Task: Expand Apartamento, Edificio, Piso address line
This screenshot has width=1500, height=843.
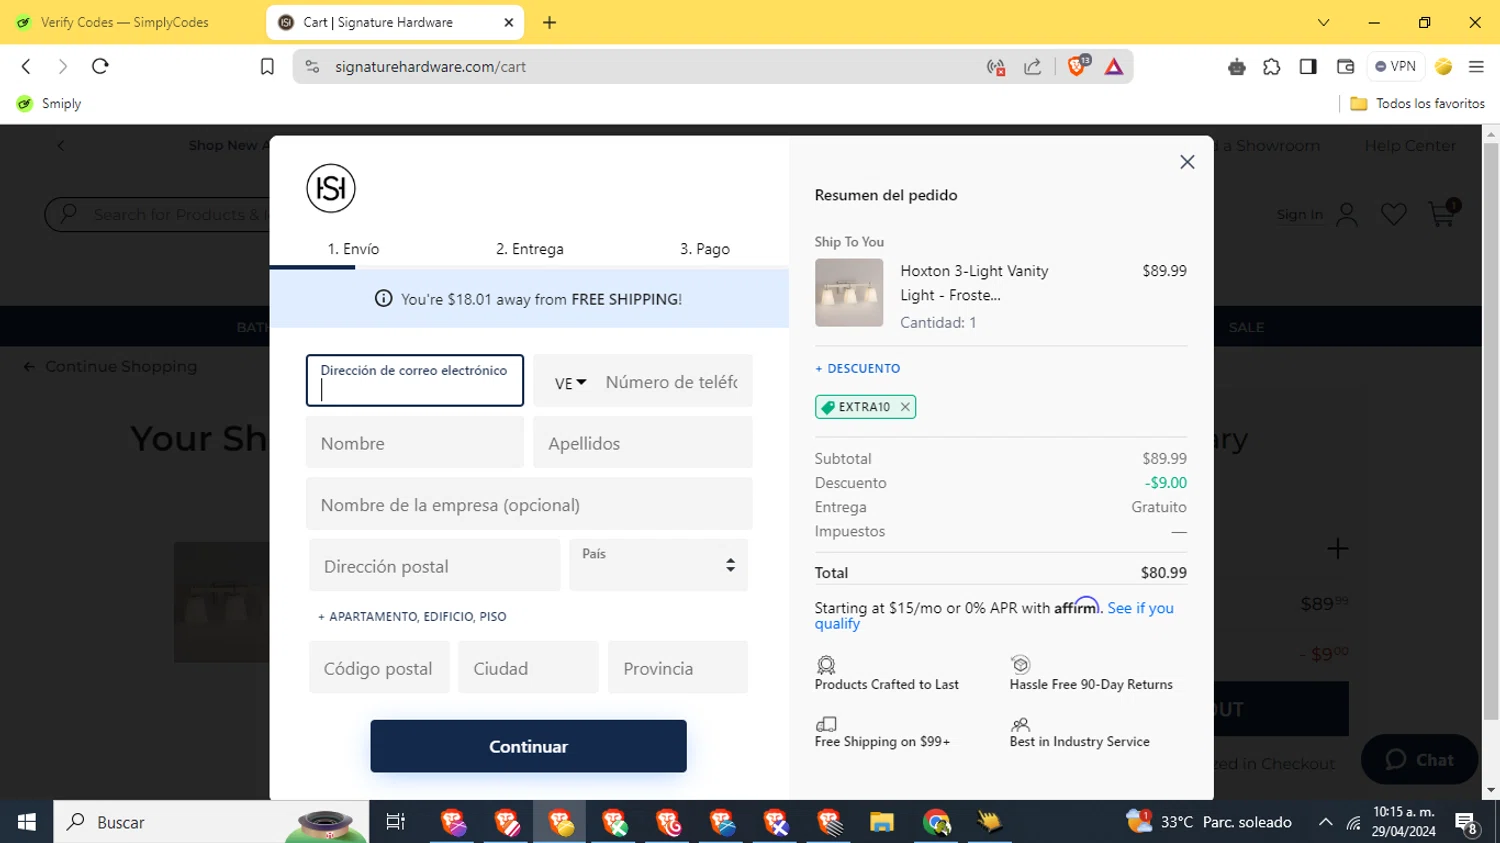Action: point(412,617)
